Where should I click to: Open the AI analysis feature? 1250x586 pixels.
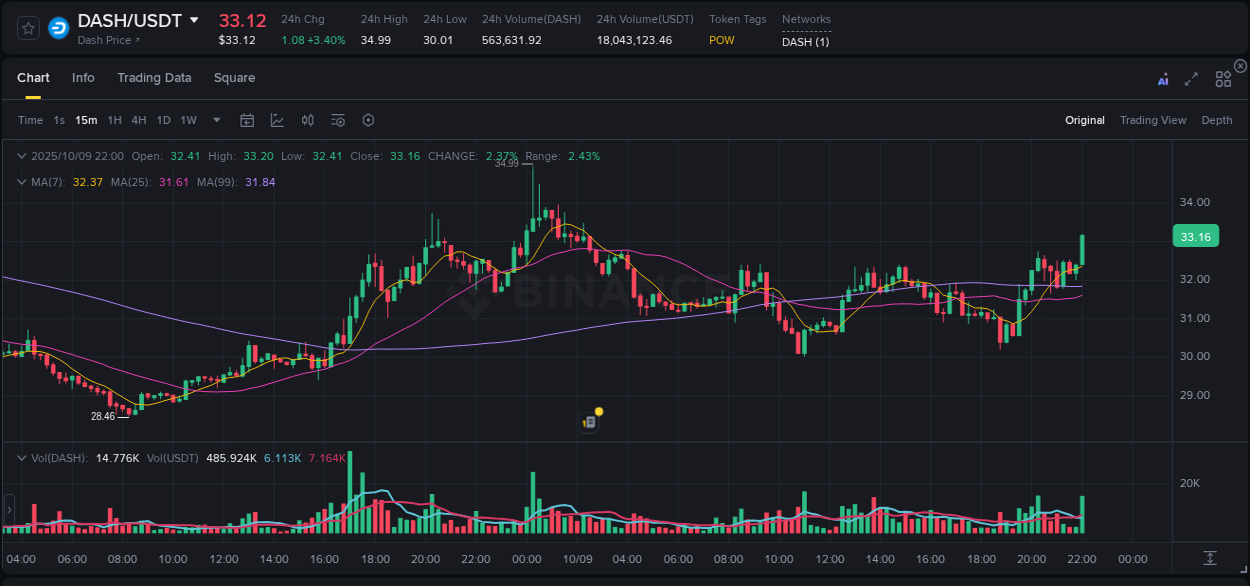click(1163, 78)
